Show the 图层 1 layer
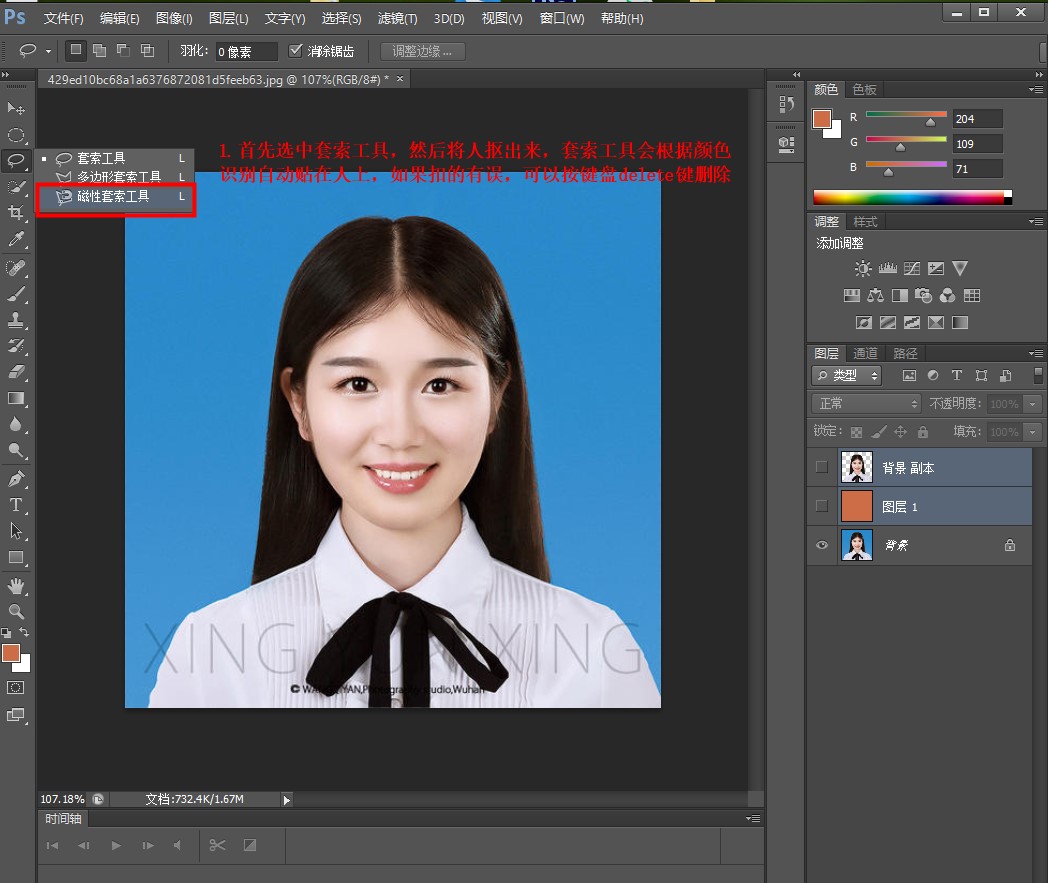The image size is (1048, 883). 822,506
